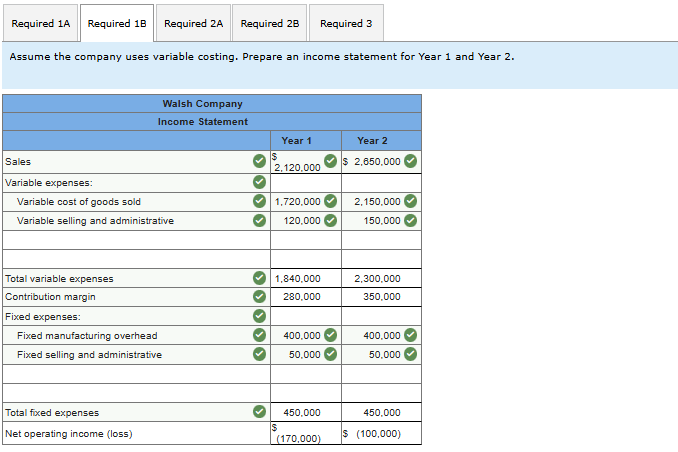This screenshot has height=452, width=678.
Task: Click the check icon next to Year 1 120,000 value
Action: (x=330, y=220)
